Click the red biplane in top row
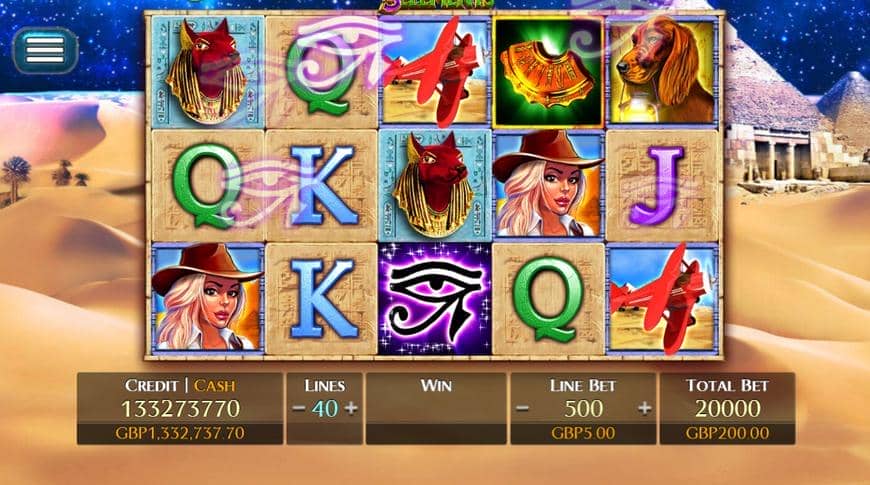Image resolution: width=870 pixels, height=485 pixels. [434, 72]
